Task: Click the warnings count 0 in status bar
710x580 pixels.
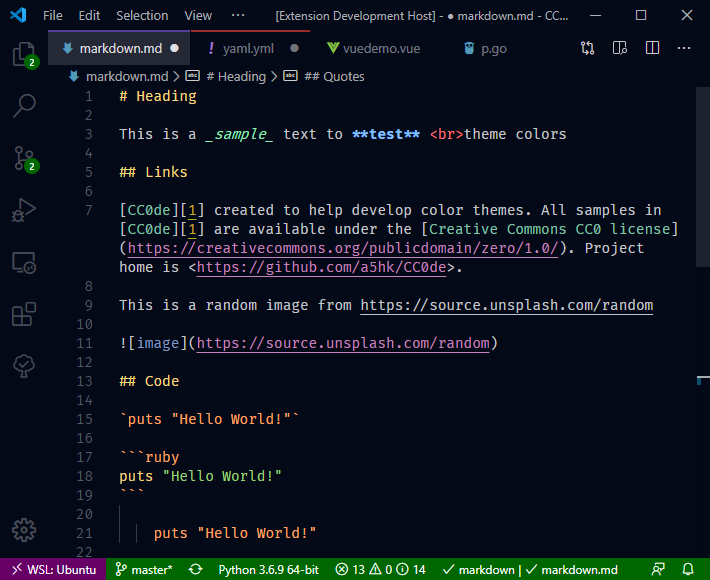Action: (381, 570)
